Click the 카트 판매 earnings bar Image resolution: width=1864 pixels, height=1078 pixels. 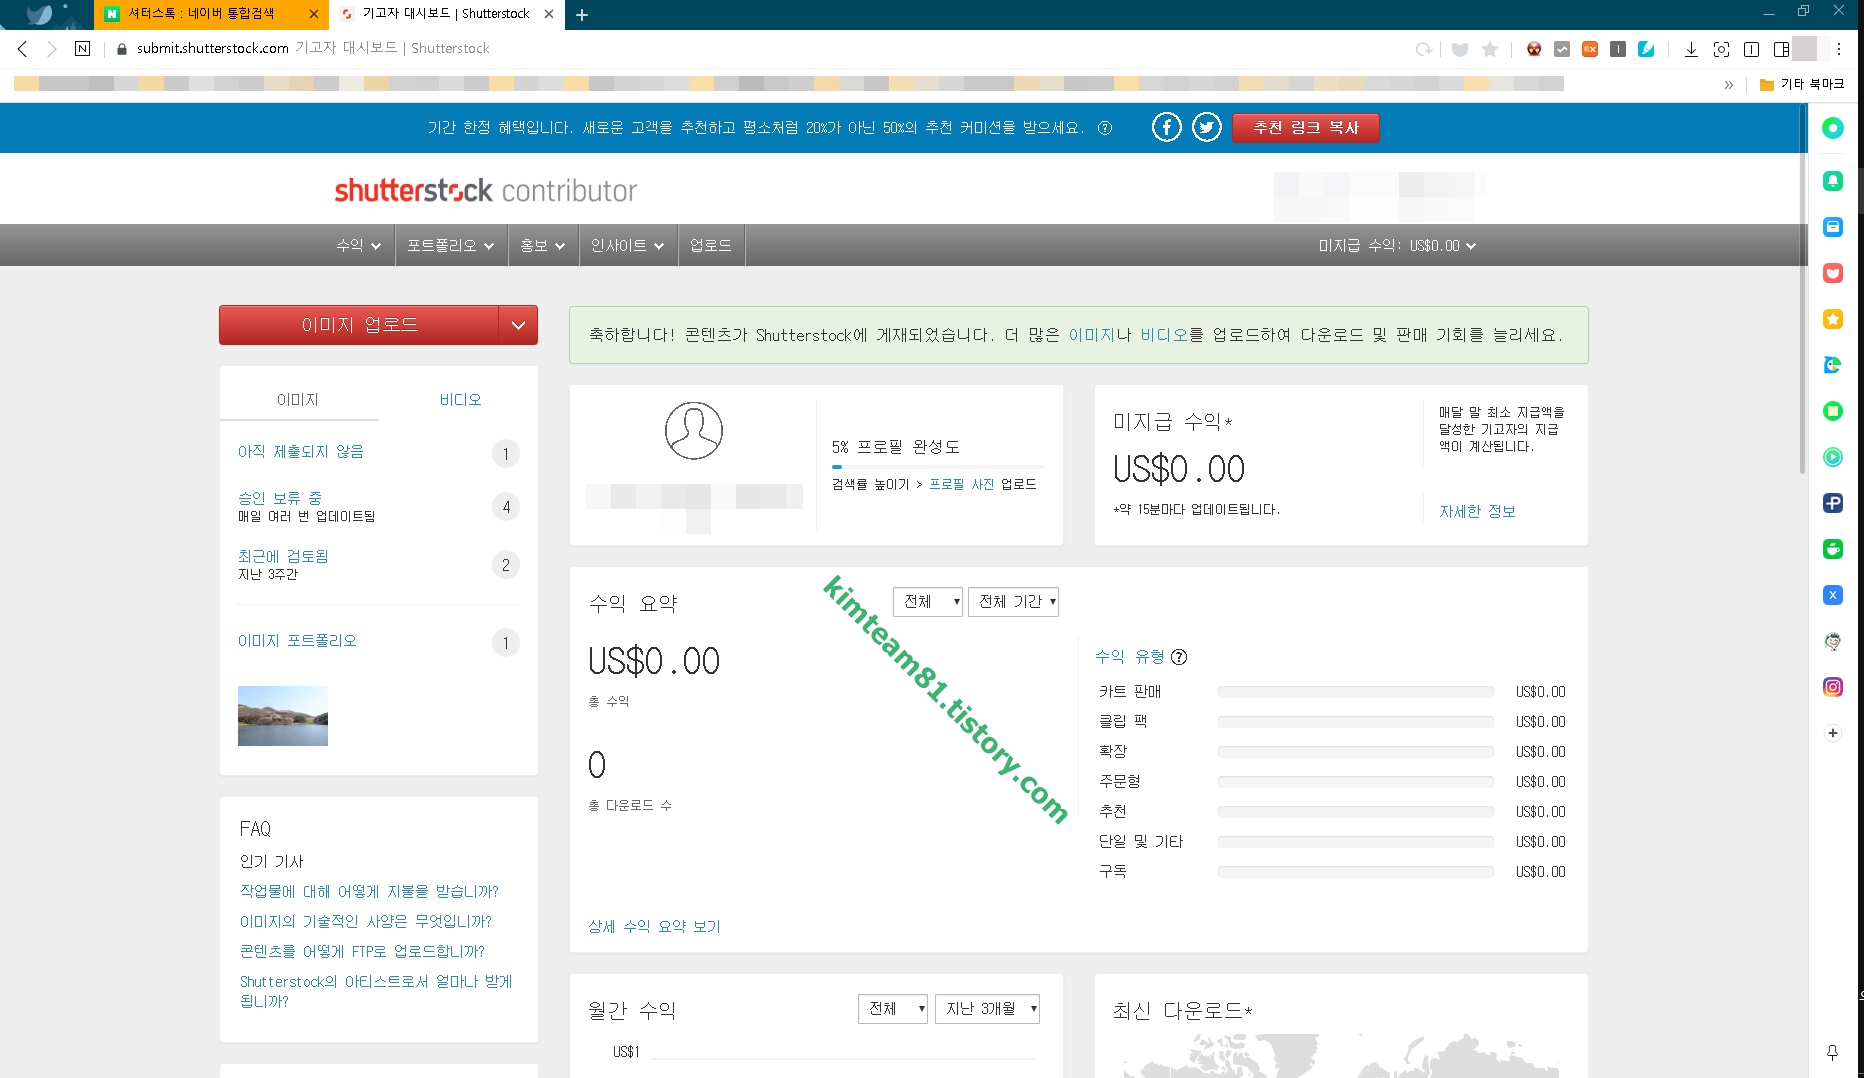[1355, 692]
